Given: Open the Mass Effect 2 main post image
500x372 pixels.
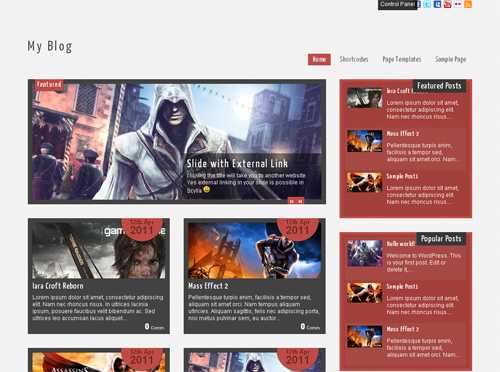Looking at the screenshot, I should 255,251.
